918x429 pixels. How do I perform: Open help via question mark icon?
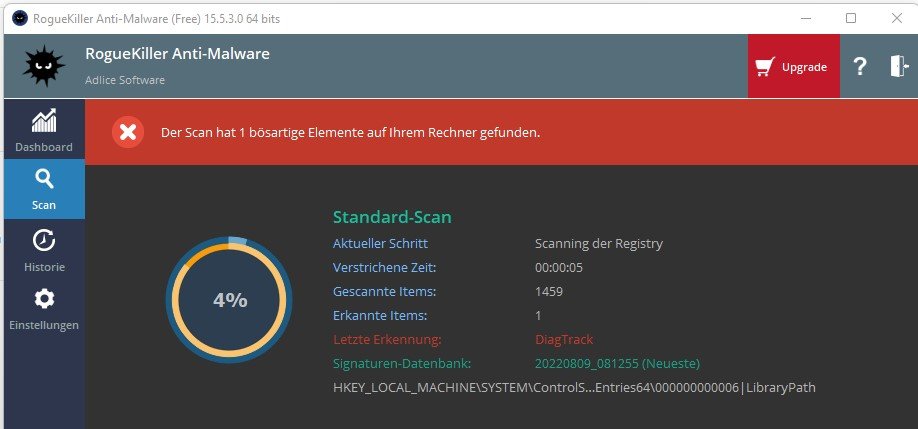click(x=859, y=66)
